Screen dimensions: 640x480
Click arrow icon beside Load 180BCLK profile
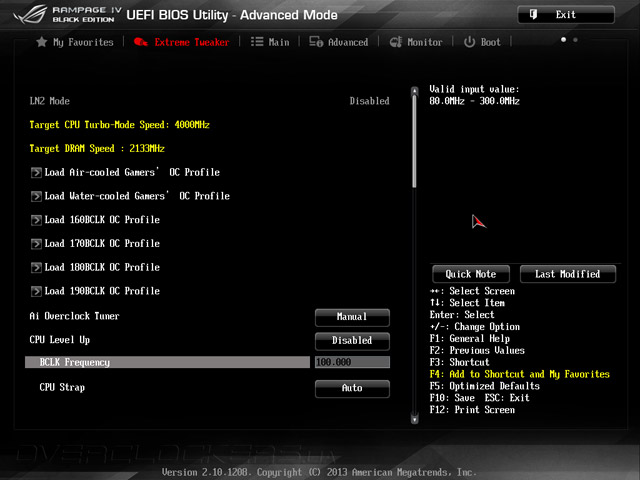36,267
